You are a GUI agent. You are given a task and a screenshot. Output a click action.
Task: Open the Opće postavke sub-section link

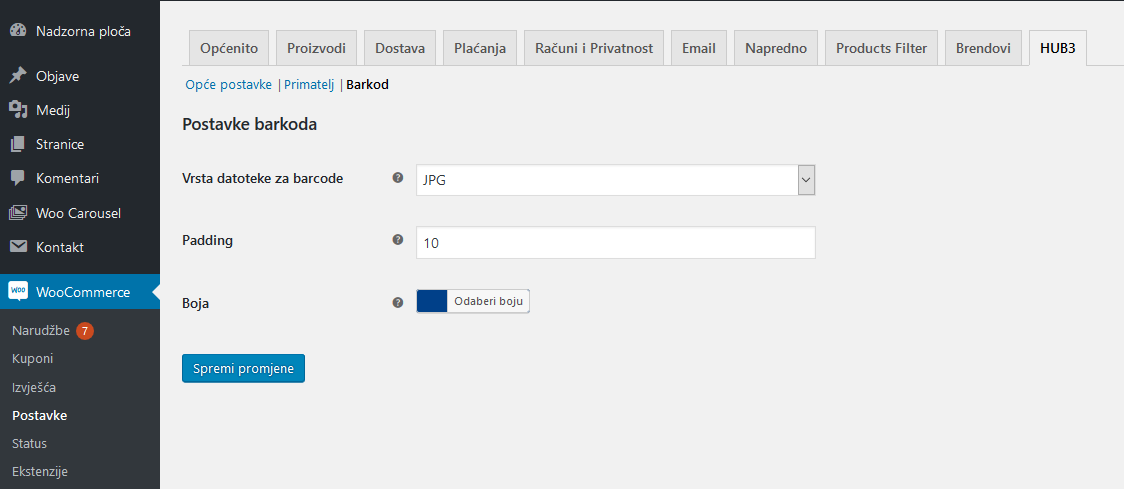(229, 85)
